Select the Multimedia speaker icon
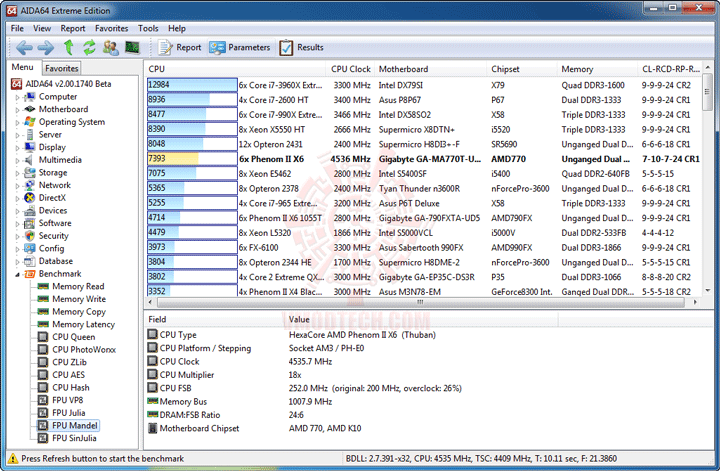 pos(30,160)
